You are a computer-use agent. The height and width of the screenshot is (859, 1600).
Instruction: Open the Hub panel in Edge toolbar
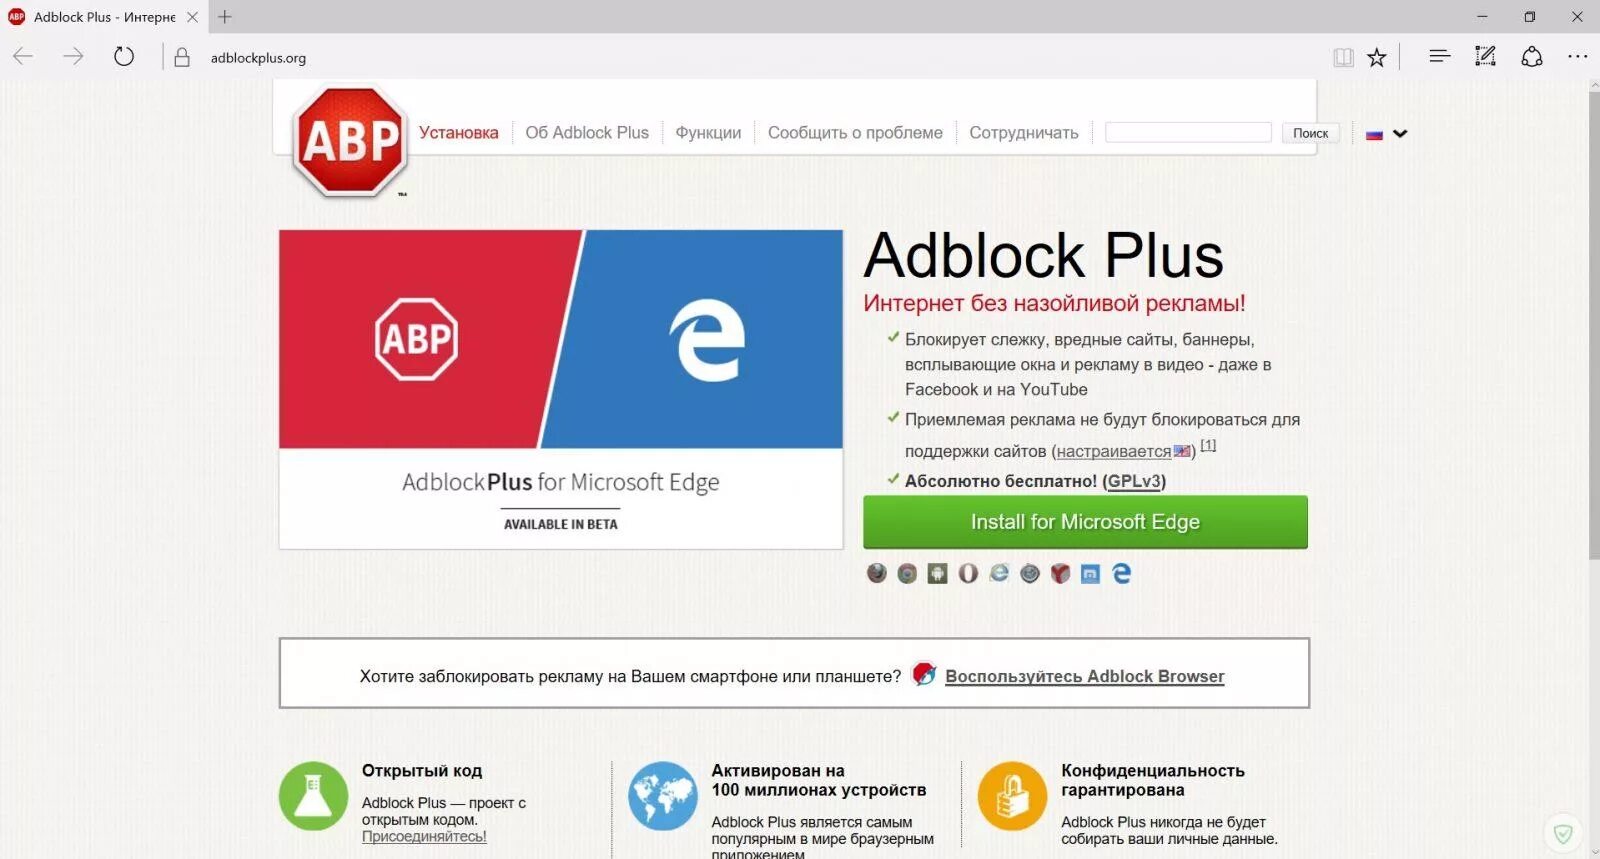(1440, 57)
